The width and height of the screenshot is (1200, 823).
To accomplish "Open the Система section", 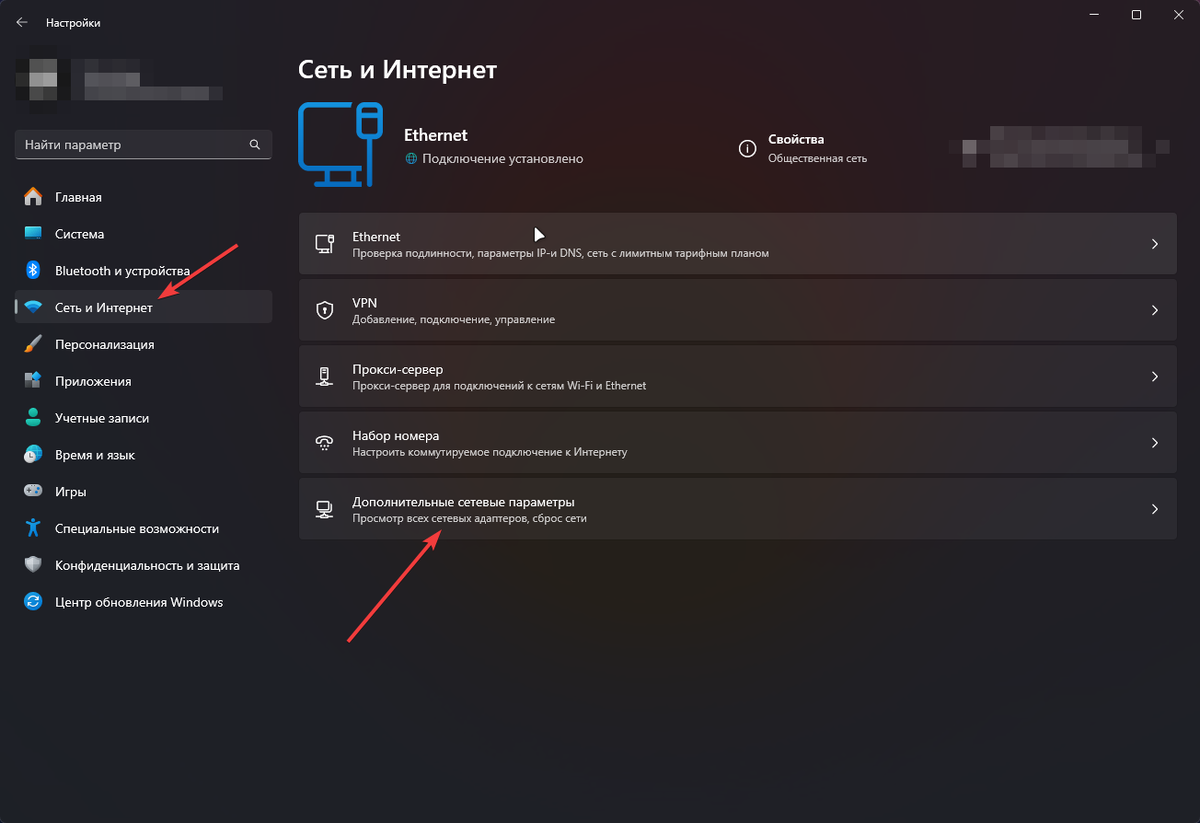I will (143, 234).
